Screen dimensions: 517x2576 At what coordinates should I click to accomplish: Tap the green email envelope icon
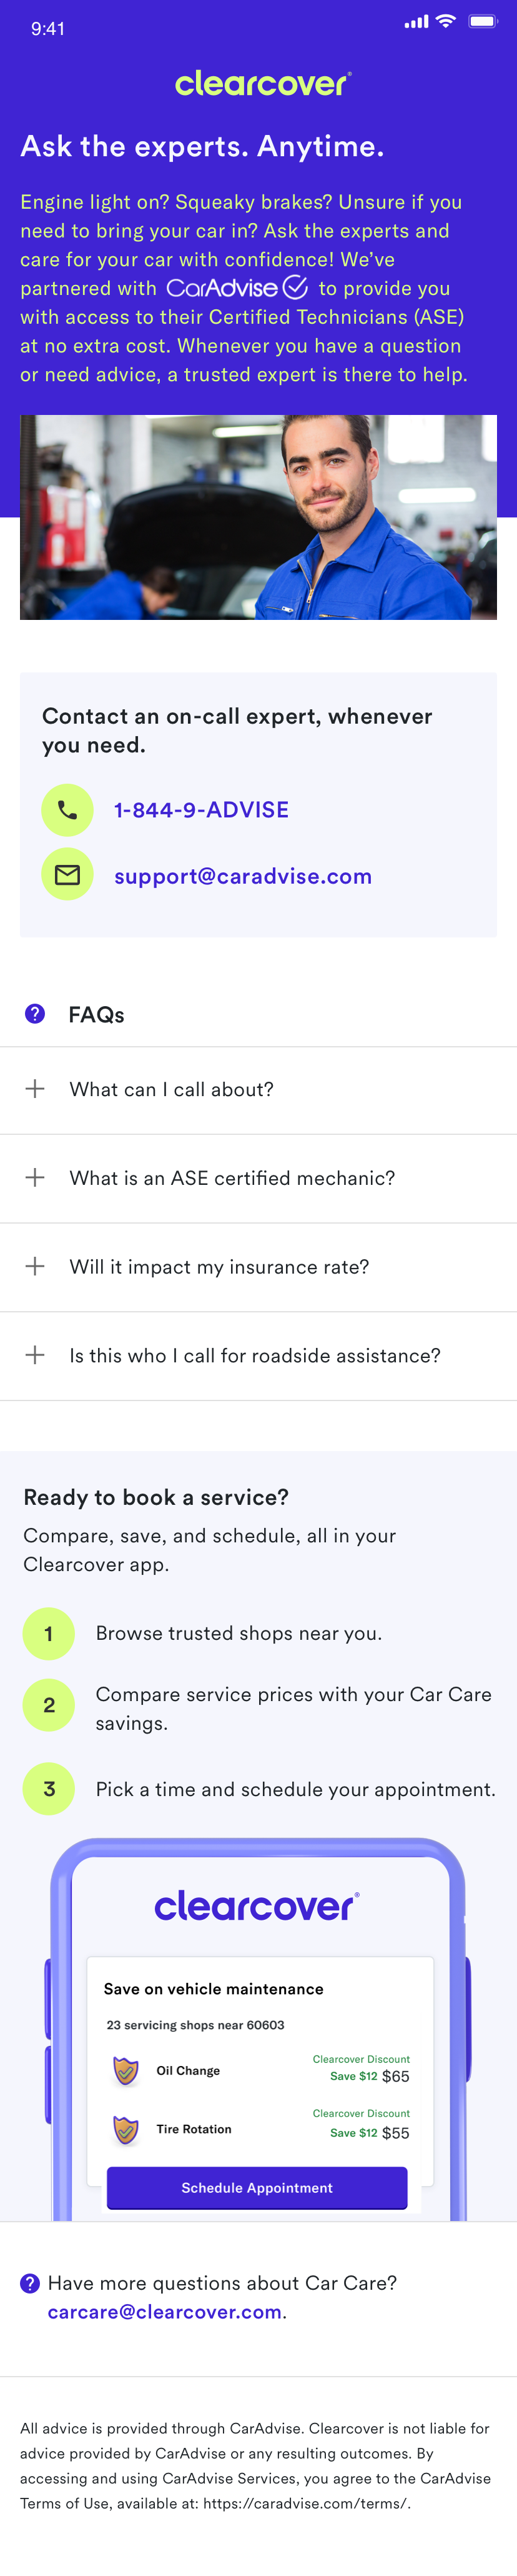pyautogui.click(x=67, y=875)
